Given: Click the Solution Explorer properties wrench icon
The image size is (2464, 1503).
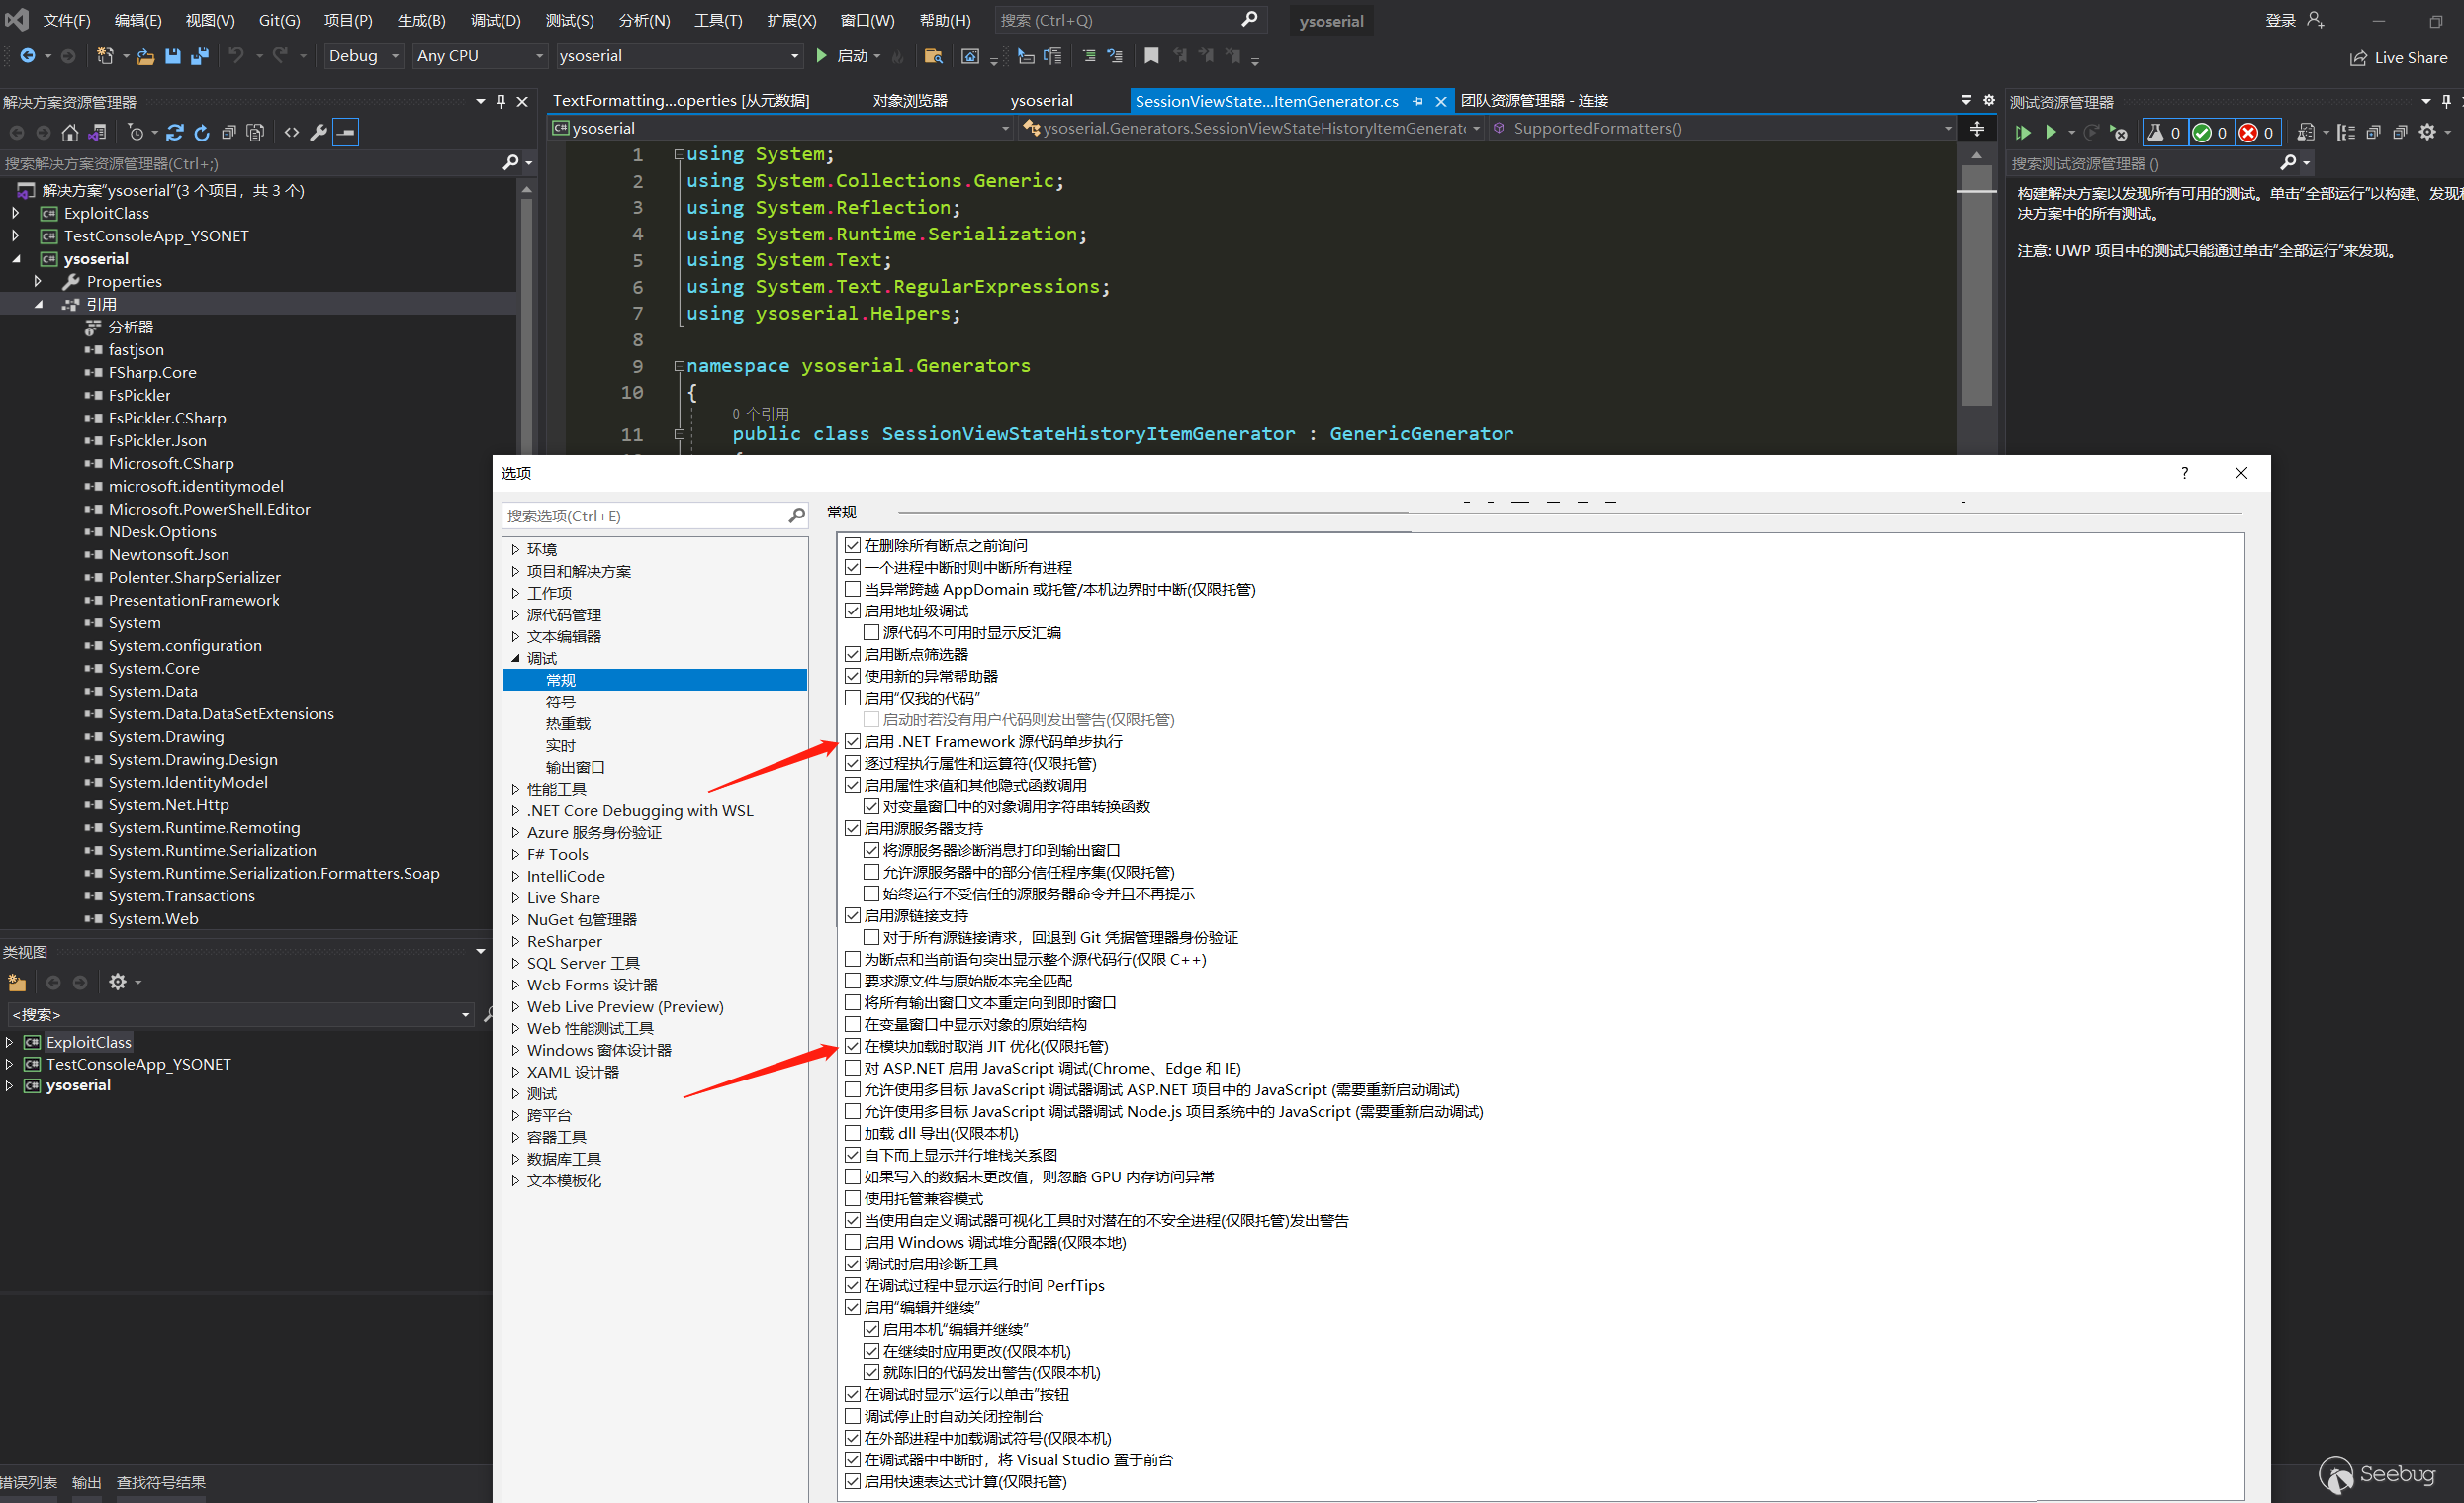Looking at the screenshot, I should [319, 132].
